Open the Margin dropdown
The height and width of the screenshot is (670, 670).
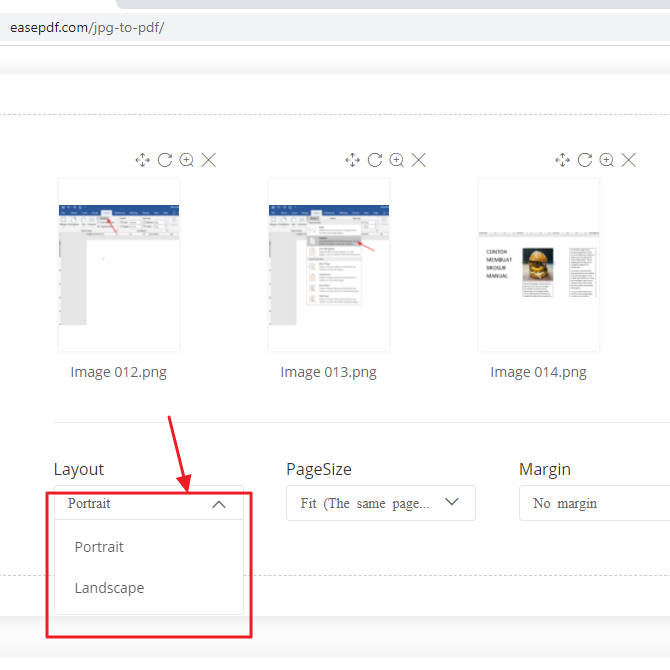tap(594, 503)
